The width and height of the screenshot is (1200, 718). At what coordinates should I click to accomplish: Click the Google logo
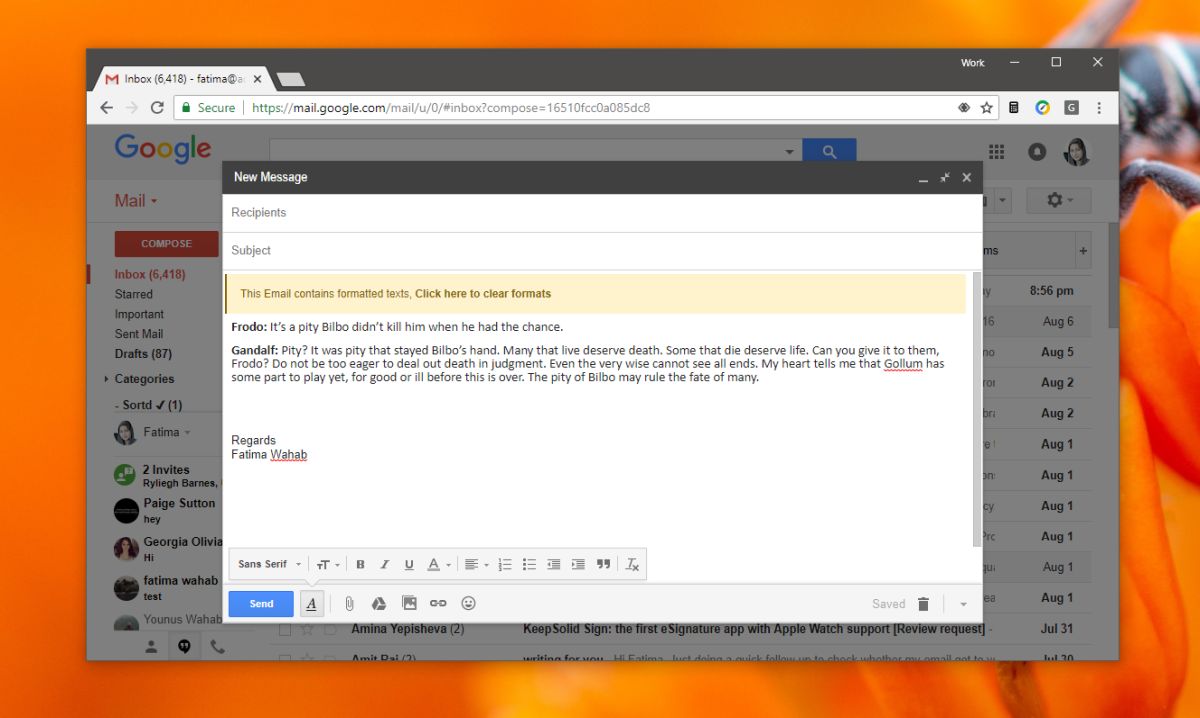(x=163, y=149)
